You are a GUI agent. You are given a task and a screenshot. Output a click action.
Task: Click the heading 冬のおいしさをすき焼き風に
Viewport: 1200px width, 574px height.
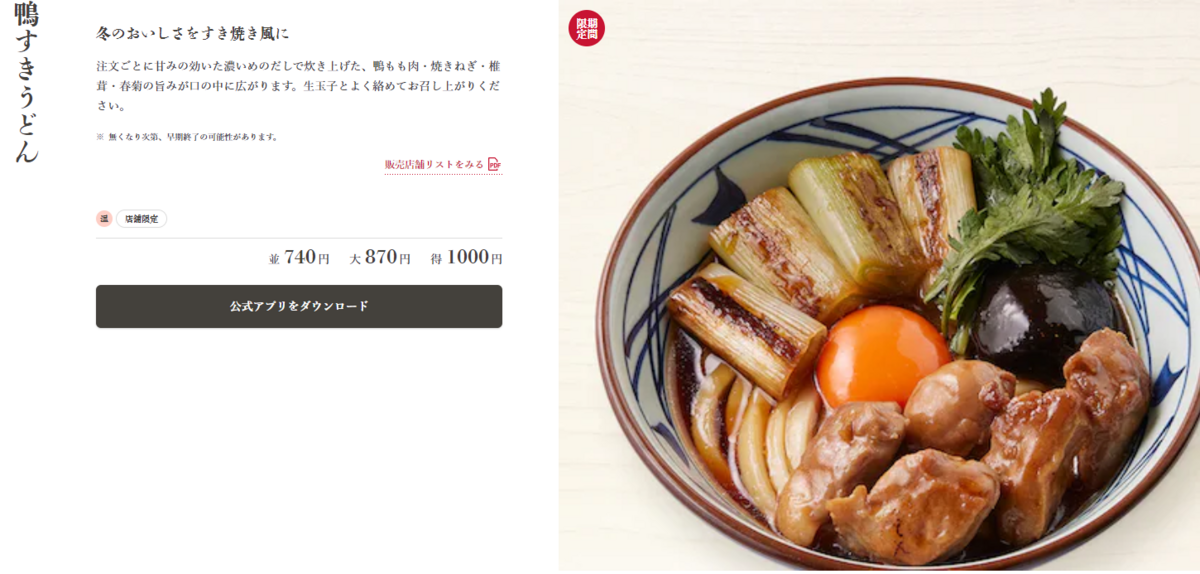click(x=192, y=34)
